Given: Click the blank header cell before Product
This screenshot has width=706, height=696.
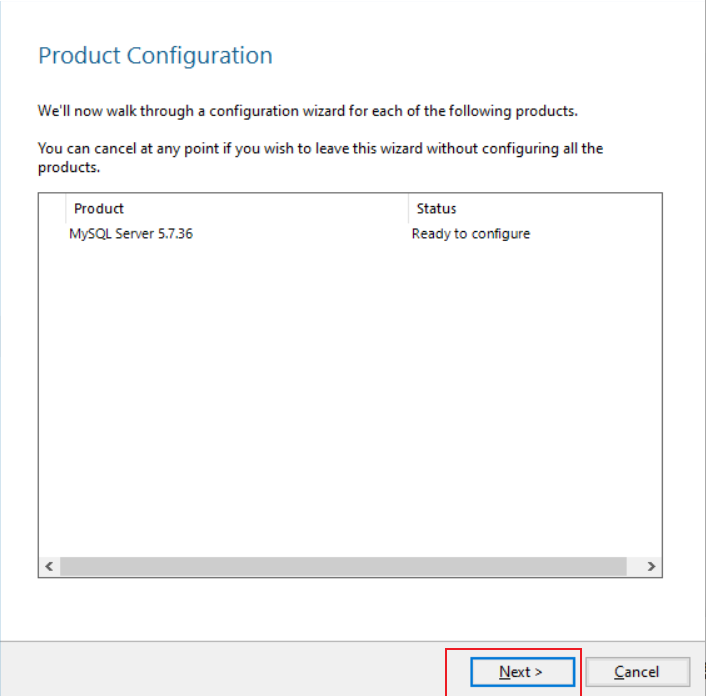Looking at the screenshot, I should point(53,208).
